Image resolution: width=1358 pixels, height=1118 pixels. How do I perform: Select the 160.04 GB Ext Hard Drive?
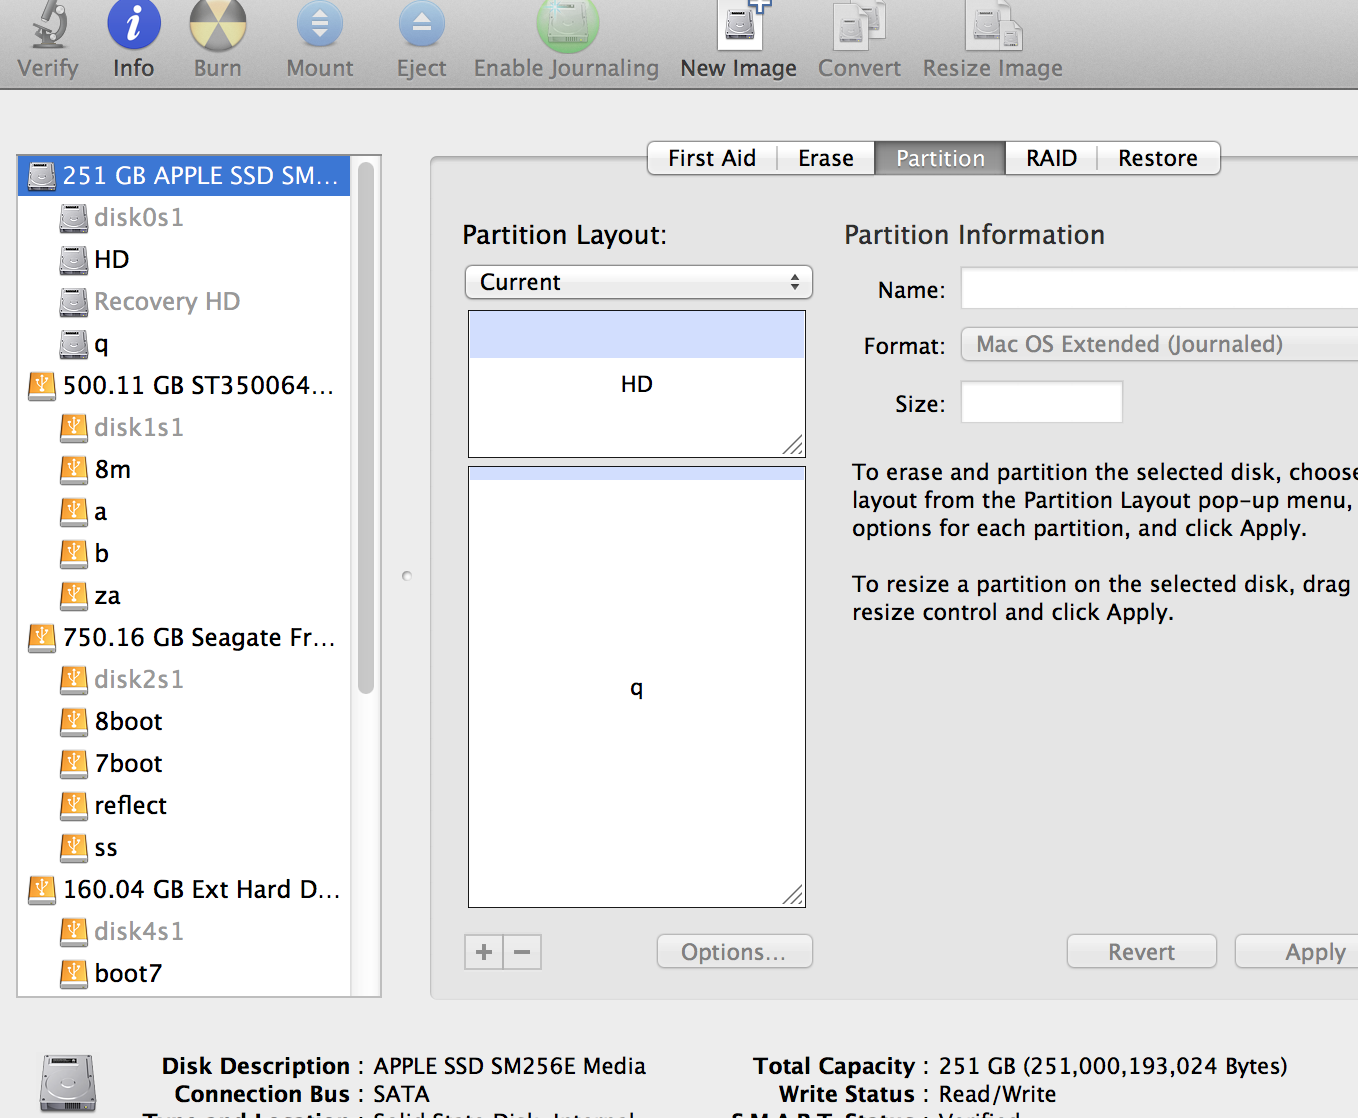(184, 890)
